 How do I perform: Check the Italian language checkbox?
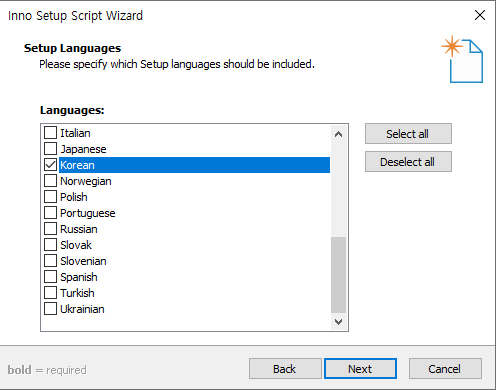click(x=50, y=132)
